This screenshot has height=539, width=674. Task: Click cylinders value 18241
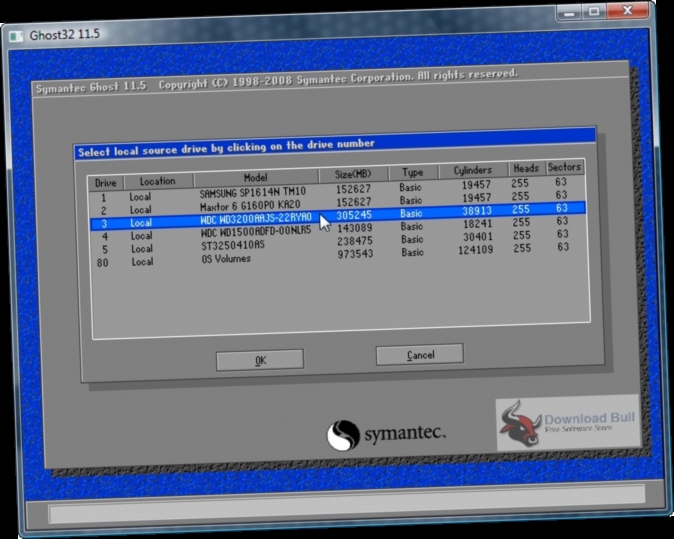[478, 224]
